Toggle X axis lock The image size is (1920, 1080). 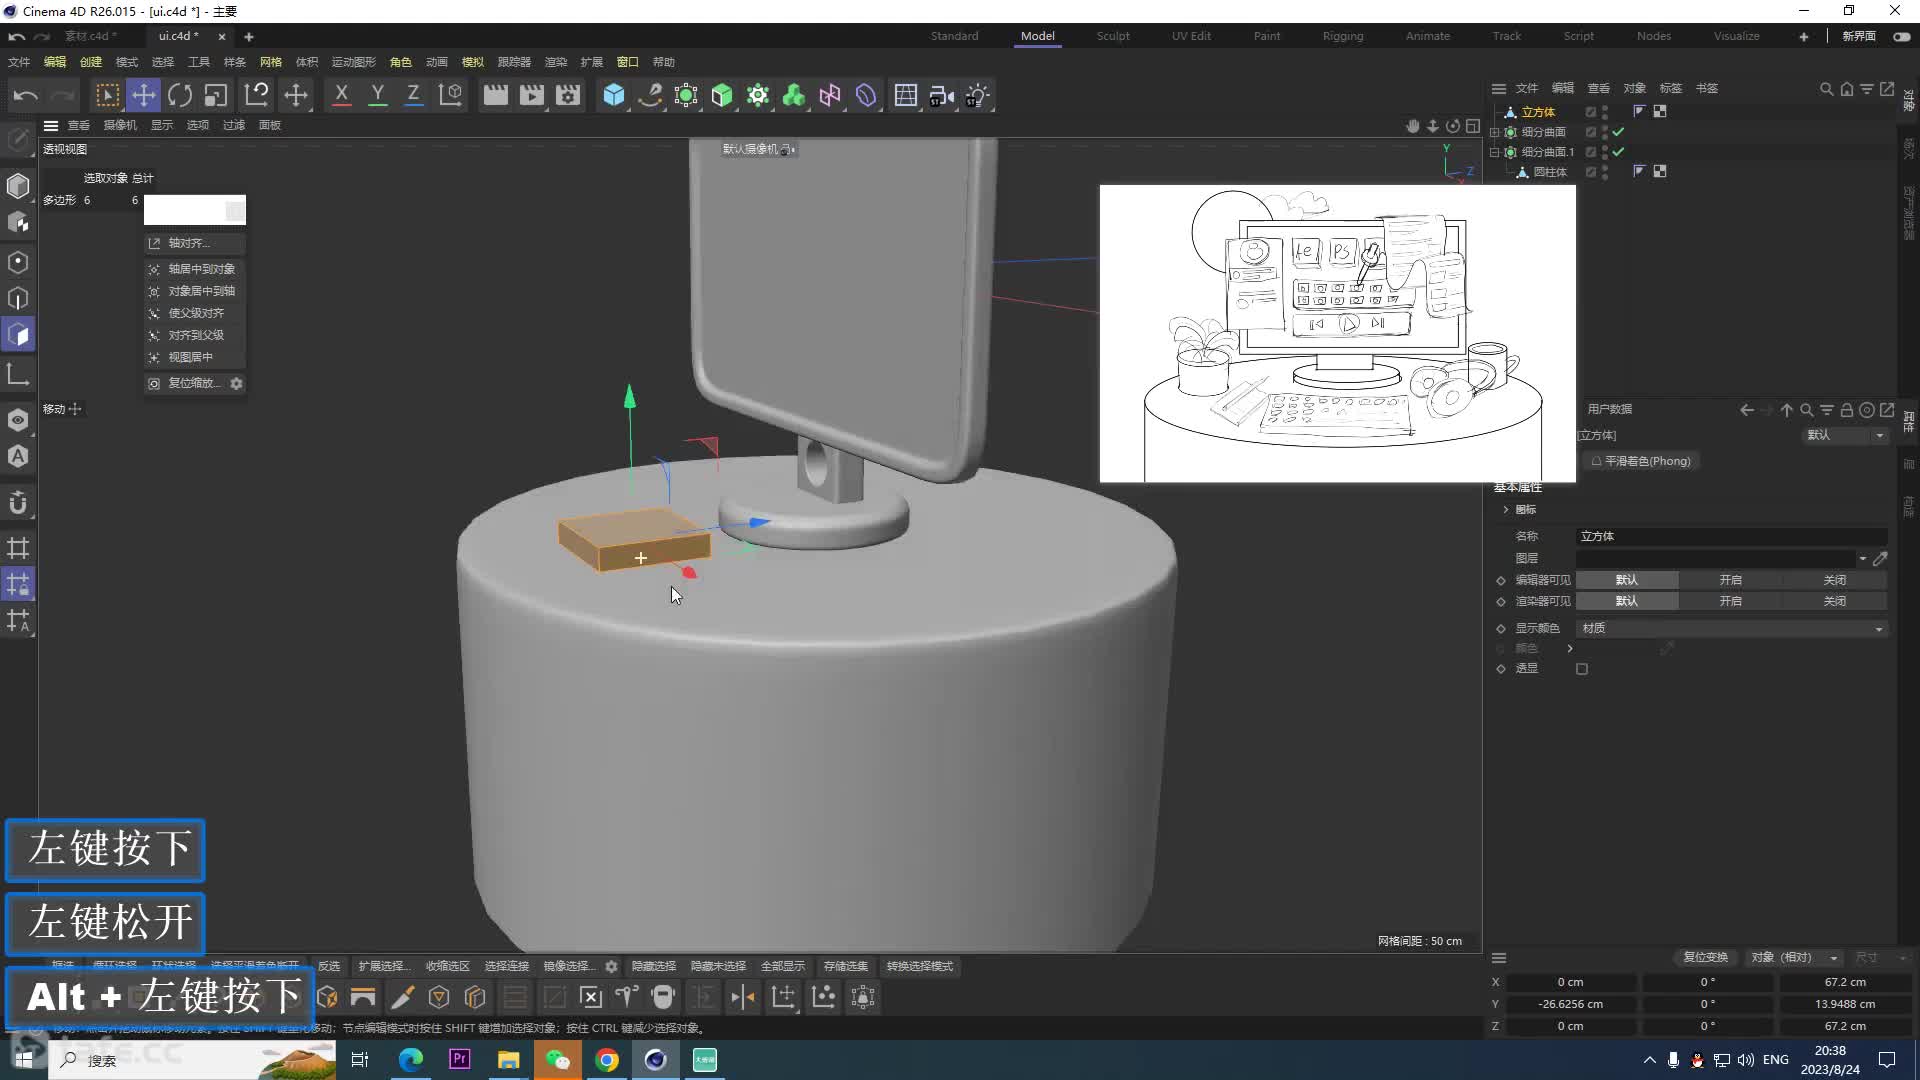pos(341,95)
